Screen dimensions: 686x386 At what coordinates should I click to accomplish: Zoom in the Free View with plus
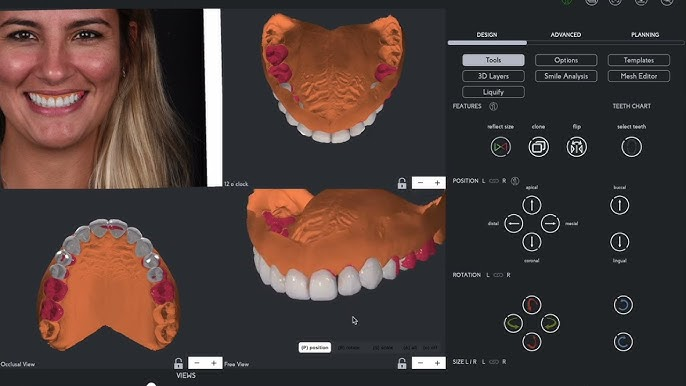coord(437,363)
